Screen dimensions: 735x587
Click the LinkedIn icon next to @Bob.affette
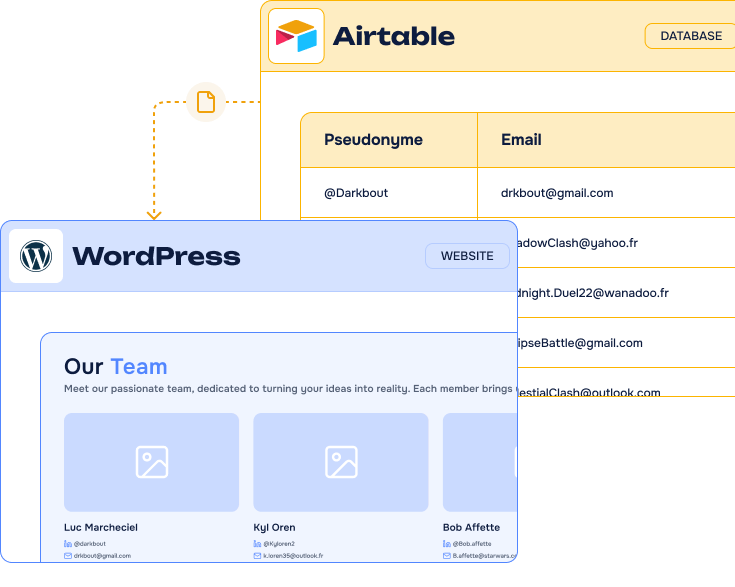[x=447, y=544]
